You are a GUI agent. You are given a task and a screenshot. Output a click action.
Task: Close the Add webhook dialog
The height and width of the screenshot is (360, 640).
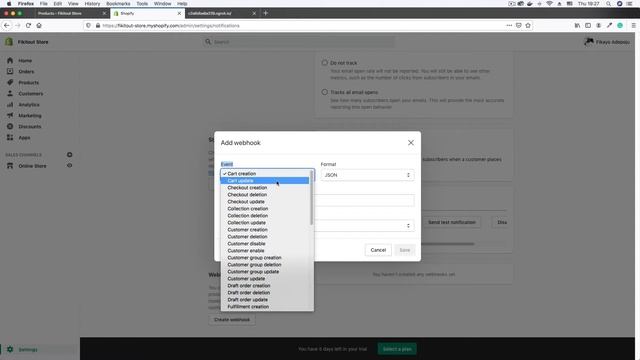411,142
